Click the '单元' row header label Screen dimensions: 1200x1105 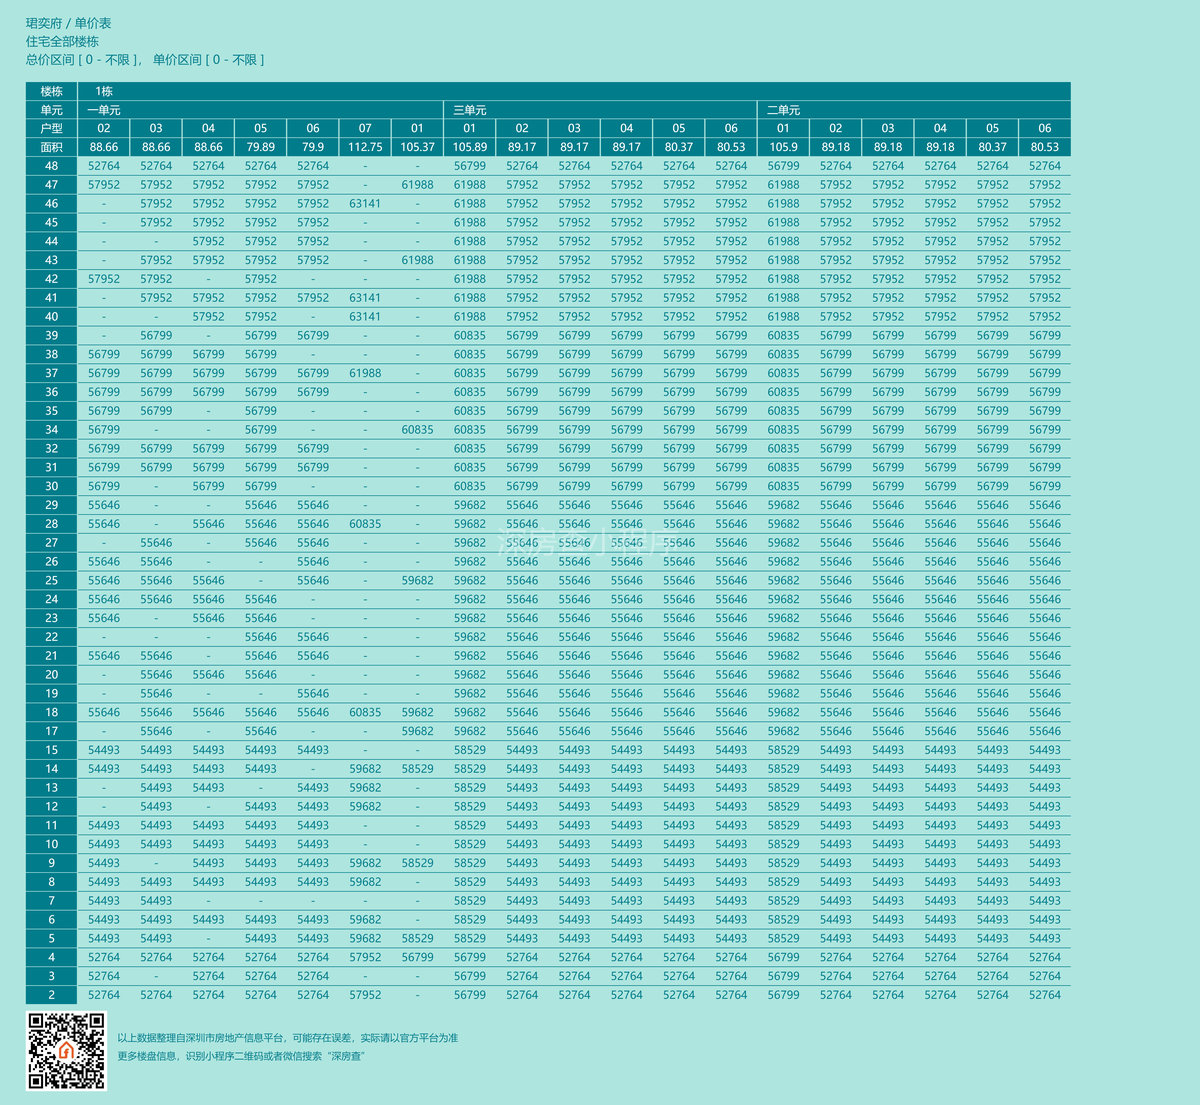pyautogui.click(x=51, y=110)
